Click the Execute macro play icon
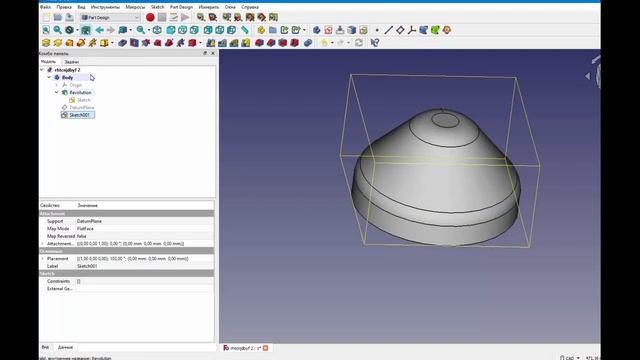This screenshot has height=360, width=640. point(185,17)
